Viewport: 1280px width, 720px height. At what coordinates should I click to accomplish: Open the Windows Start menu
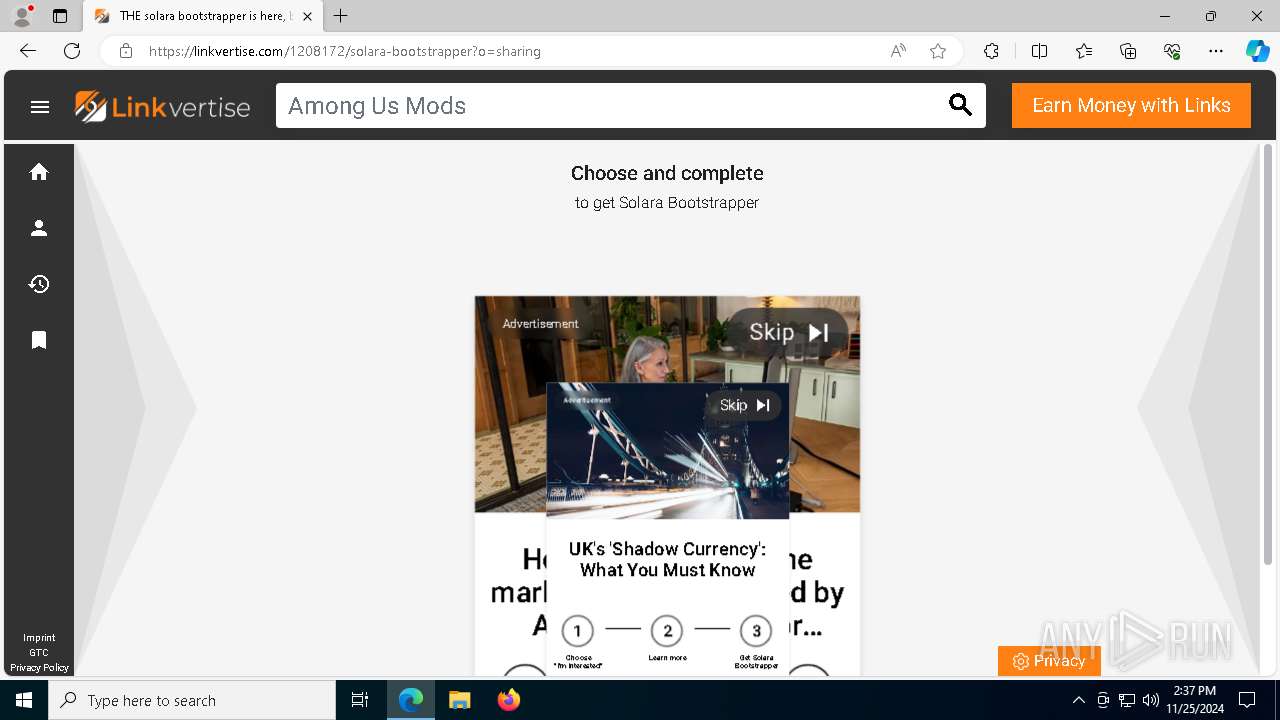(x=24, y=700)
